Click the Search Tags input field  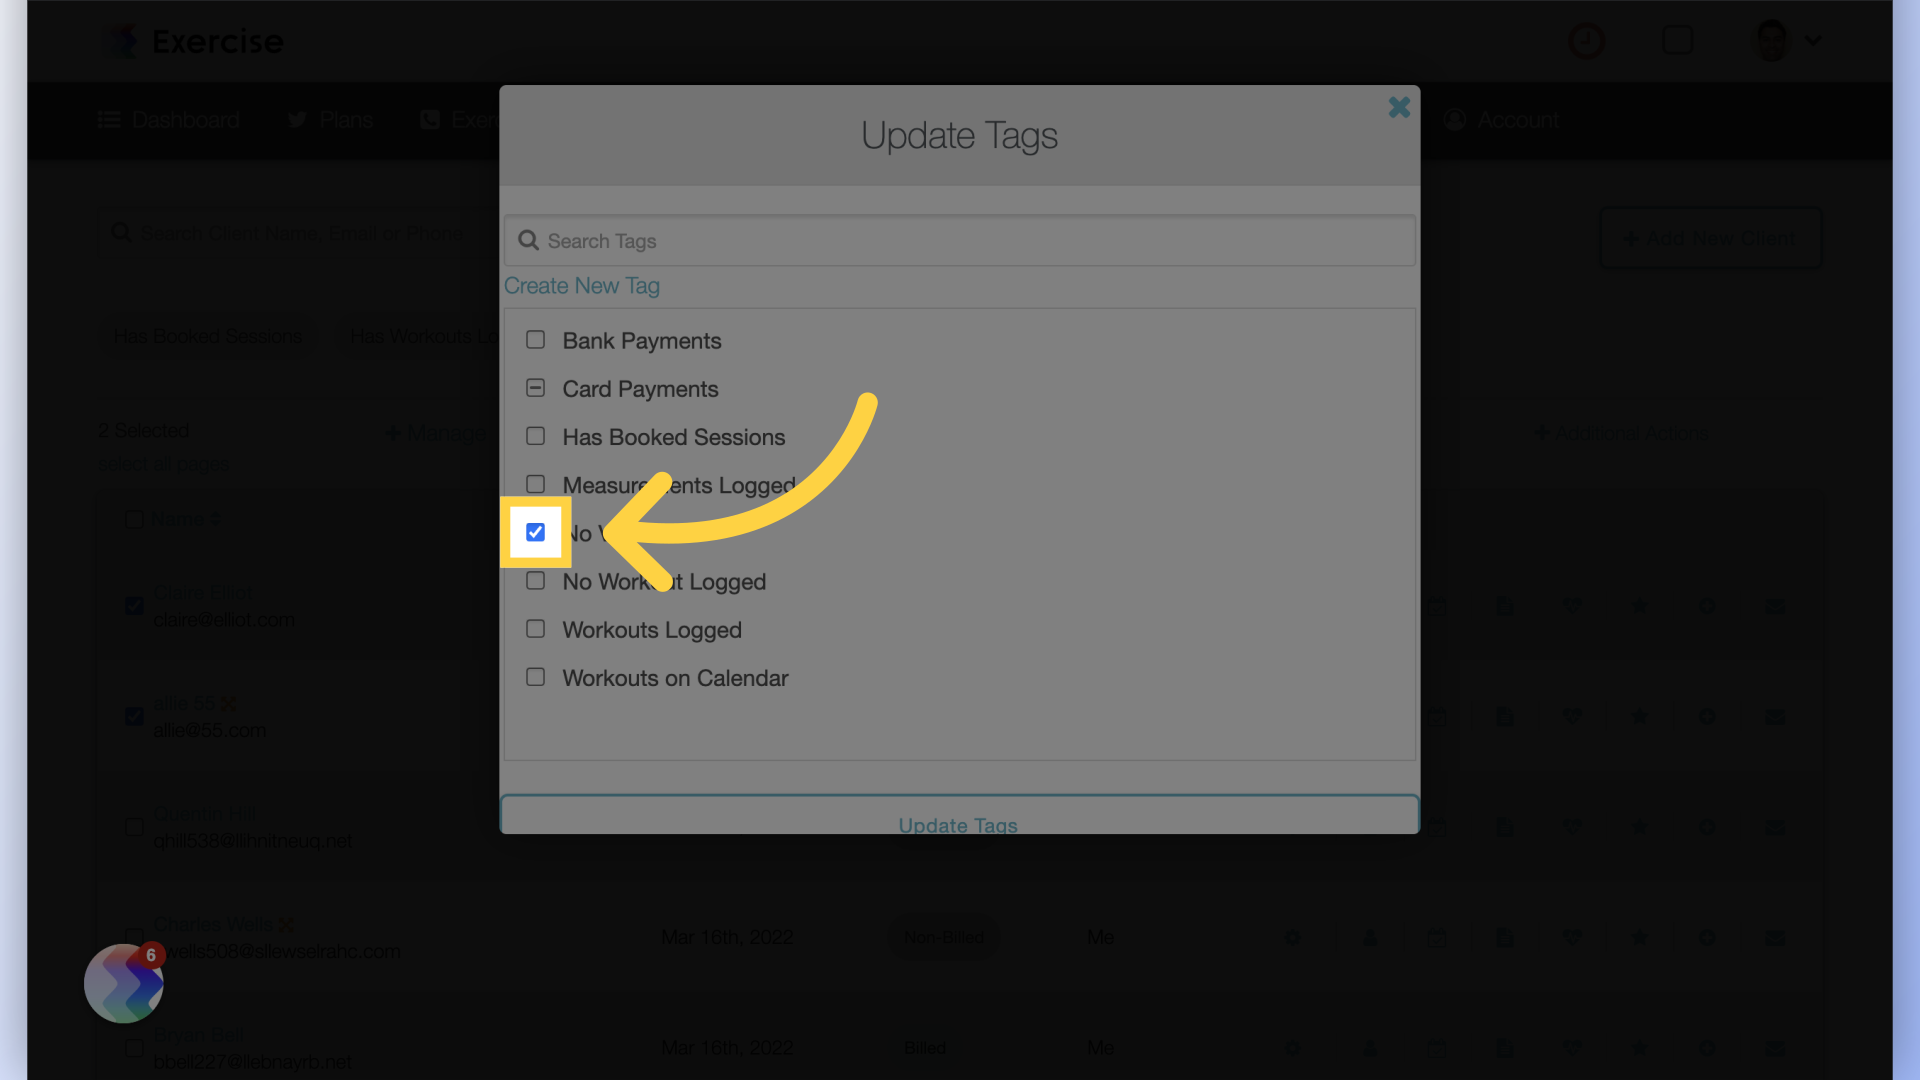(959, 240)
